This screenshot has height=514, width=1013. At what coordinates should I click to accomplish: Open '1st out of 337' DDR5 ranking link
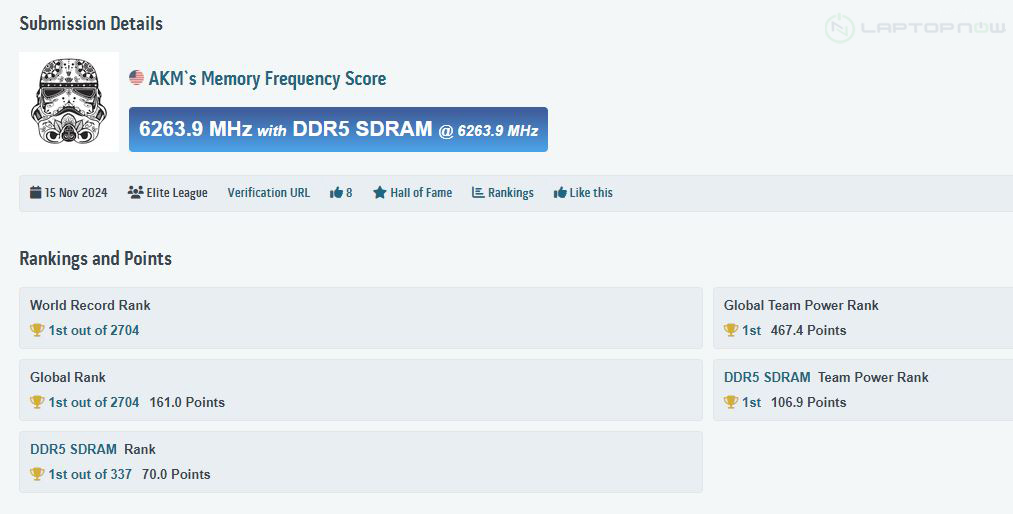tap(90, 474)
